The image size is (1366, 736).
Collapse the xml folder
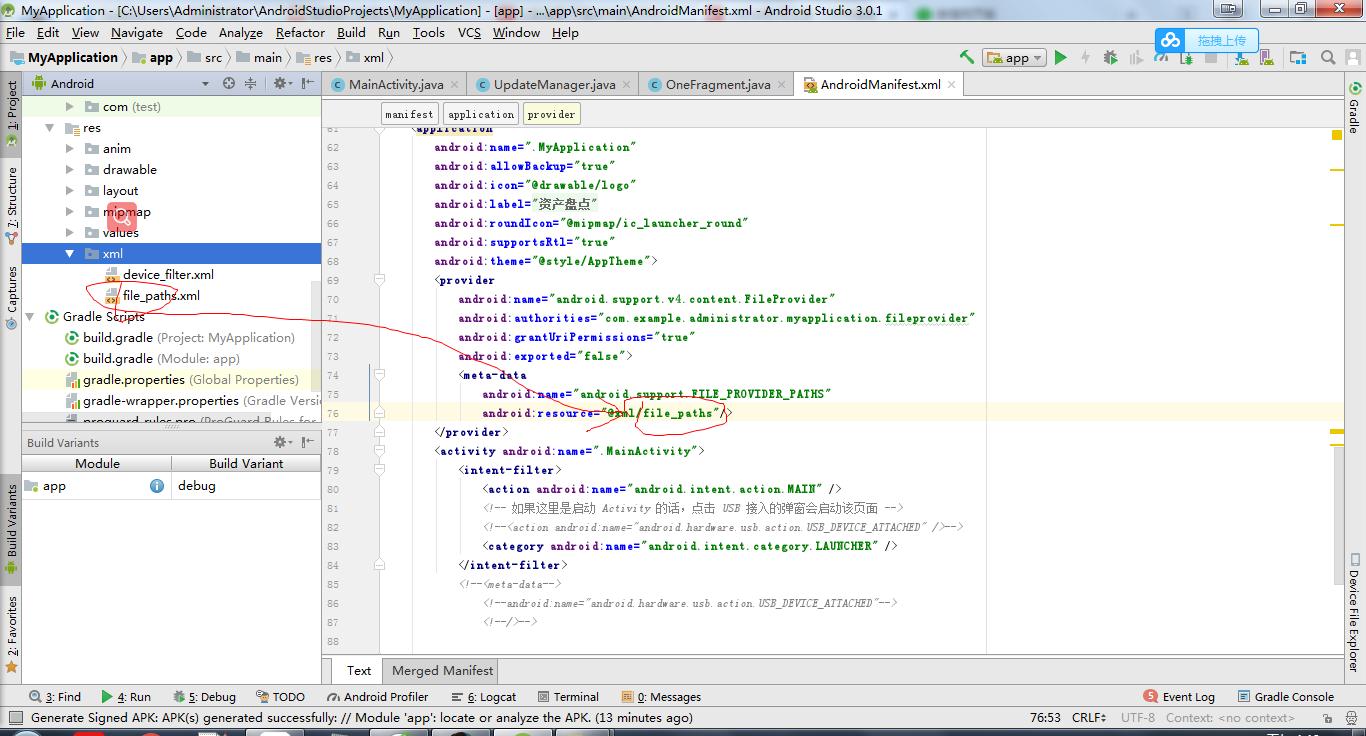tap(69, 254)
